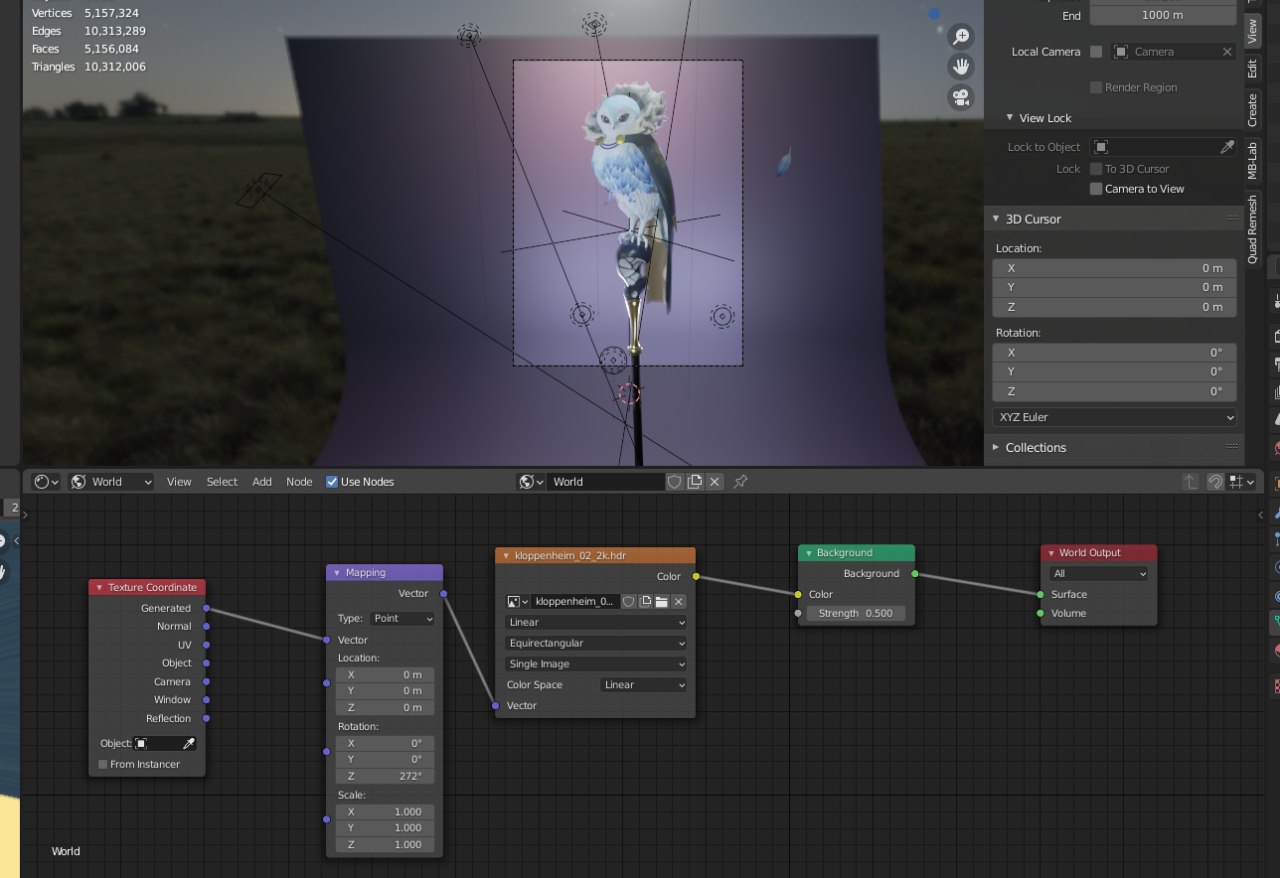Click the eyedropper in the Texture Coordinate Object field

click(x=188, y=744)
